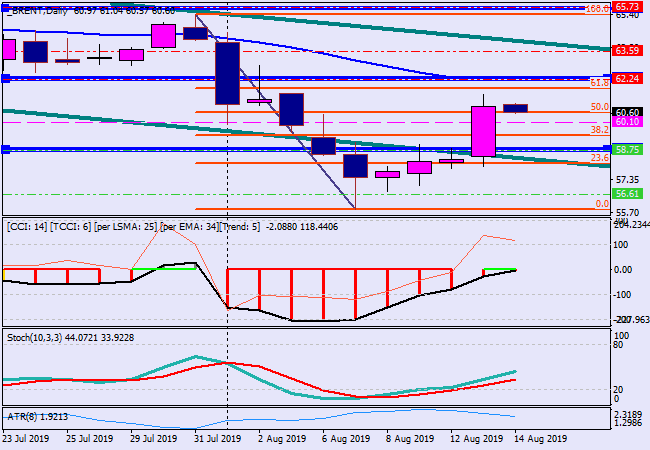Click the 62.24 blue price label
Screen dimensions: 650x450
[627, 78]
